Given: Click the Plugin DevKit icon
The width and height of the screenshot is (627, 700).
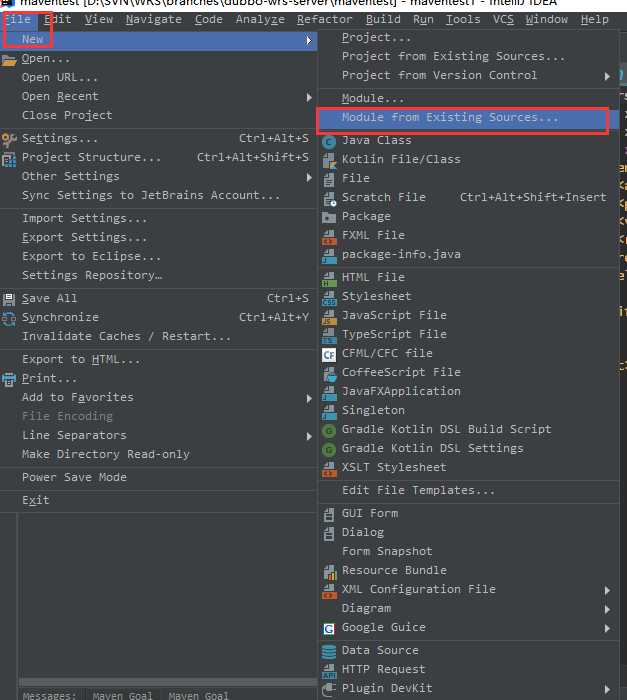Looking at the screenshot, I should click(329, 690).
